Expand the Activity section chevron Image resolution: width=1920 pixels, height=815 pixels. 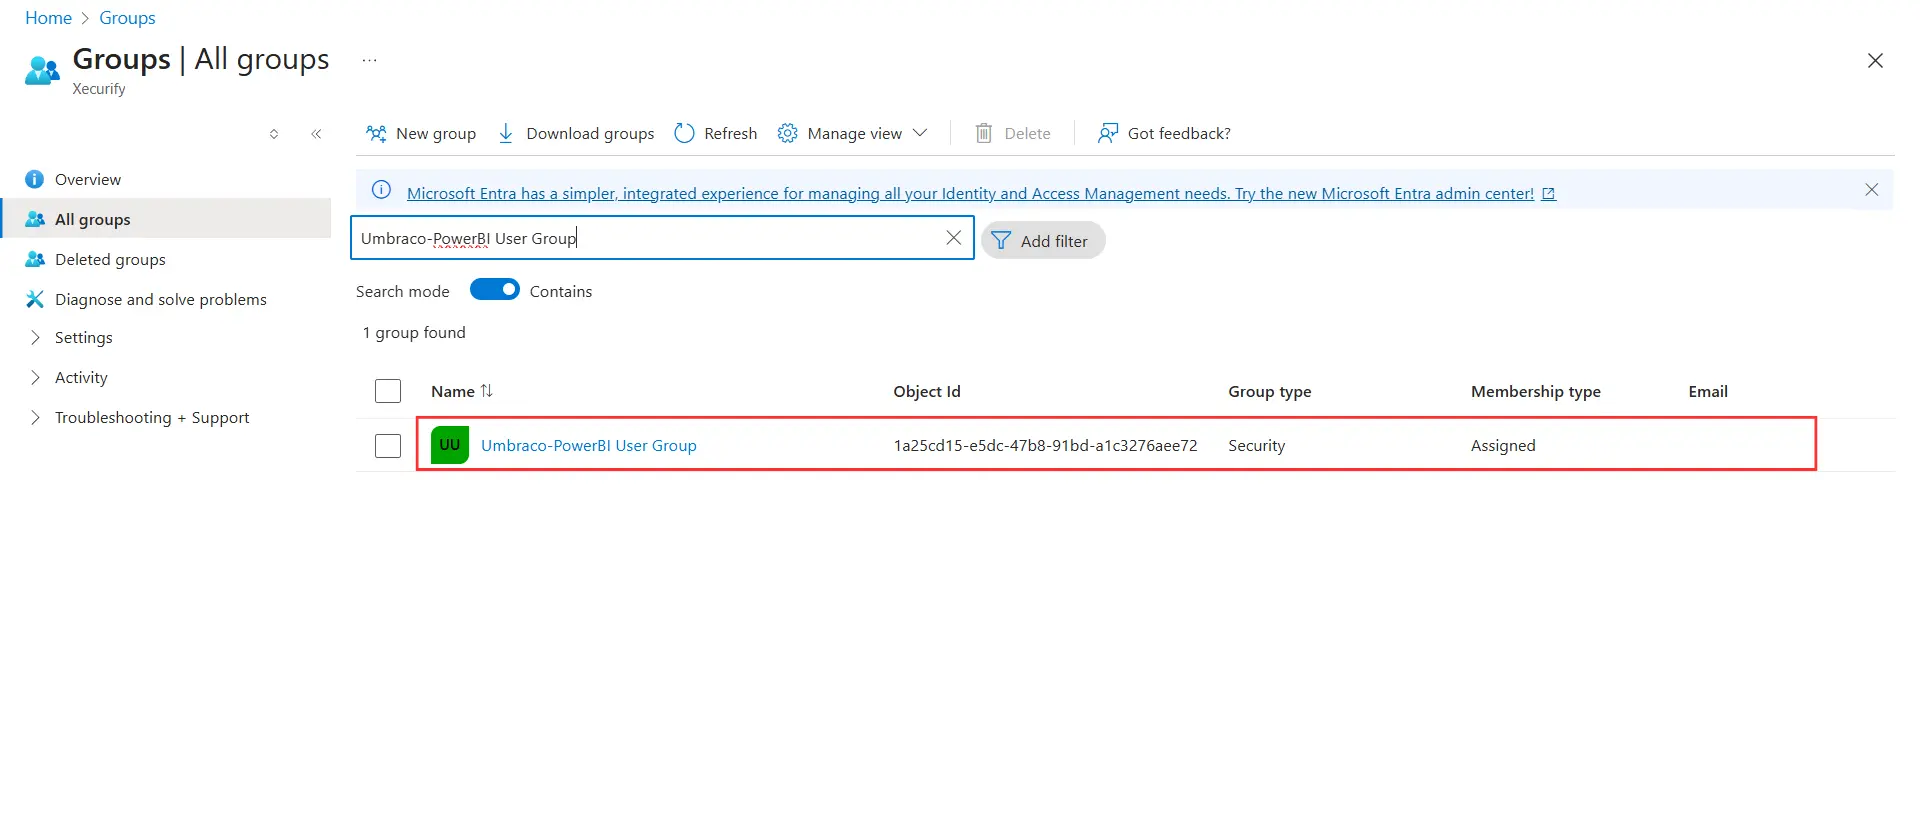point(36,378)
